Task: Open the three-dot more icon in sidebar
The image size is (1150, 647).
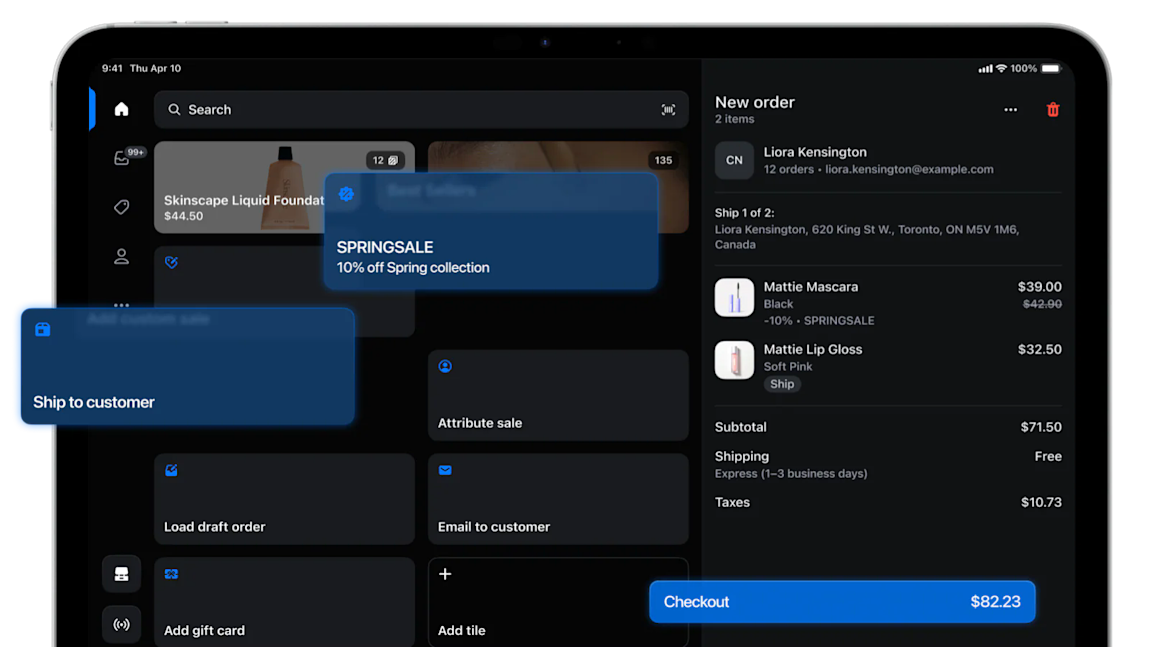Action: [x=122, y=304]
